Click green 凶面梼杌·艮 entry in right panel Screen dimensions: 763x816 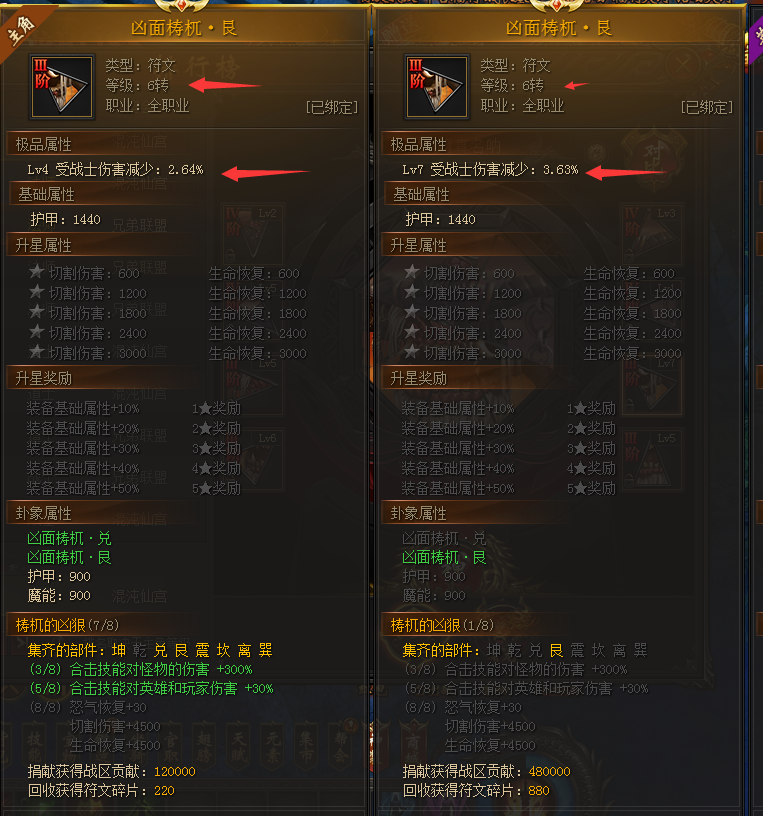tap(444, 557)
